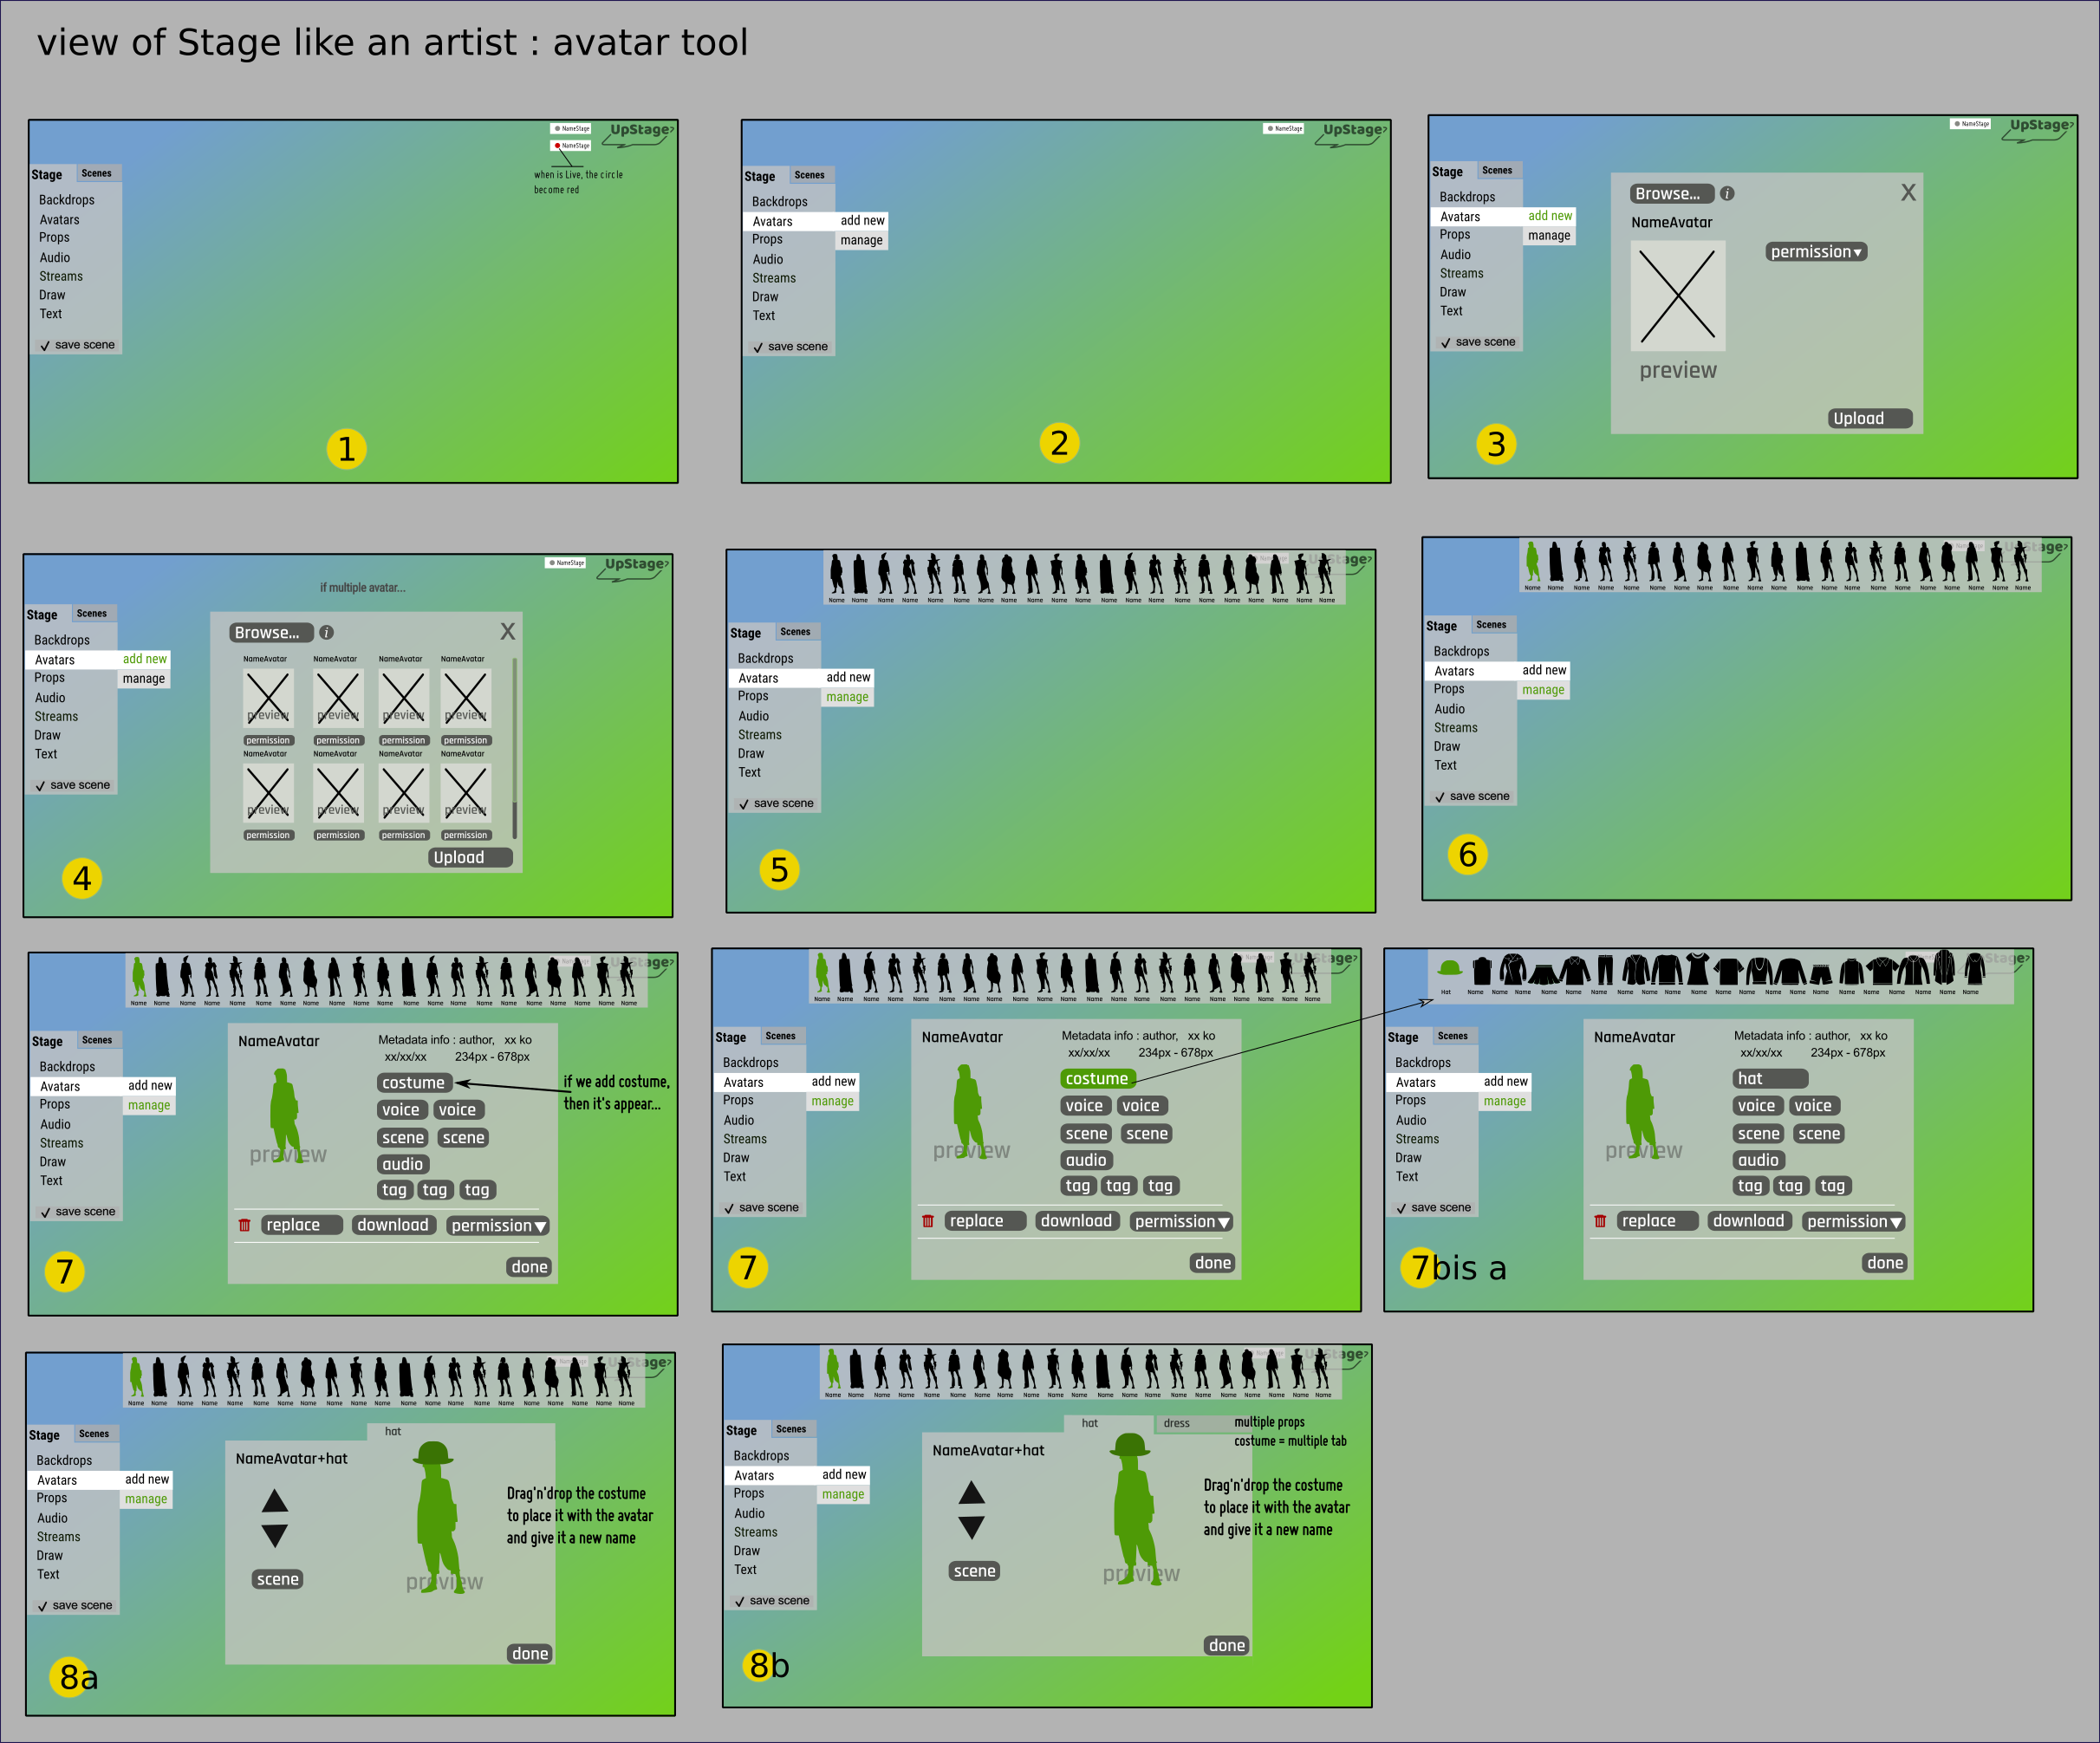This screenshot has height=1743, width=2100.
Task: Open the permission dropdown in panel 7bis a
Action: (1854, 1222)
